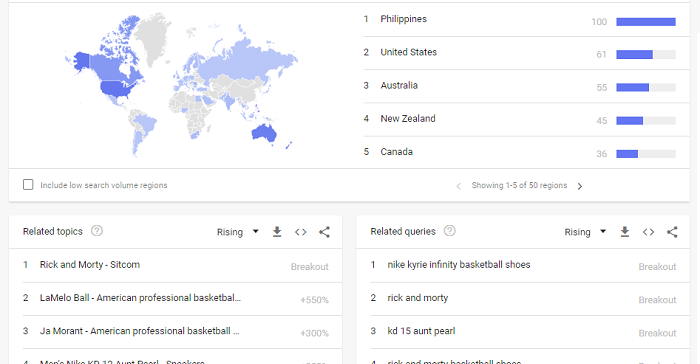This screenshot has height=364, width=700.
Task: Click the Rick and Morty - Sitcom topic
Action: [90, 265]
